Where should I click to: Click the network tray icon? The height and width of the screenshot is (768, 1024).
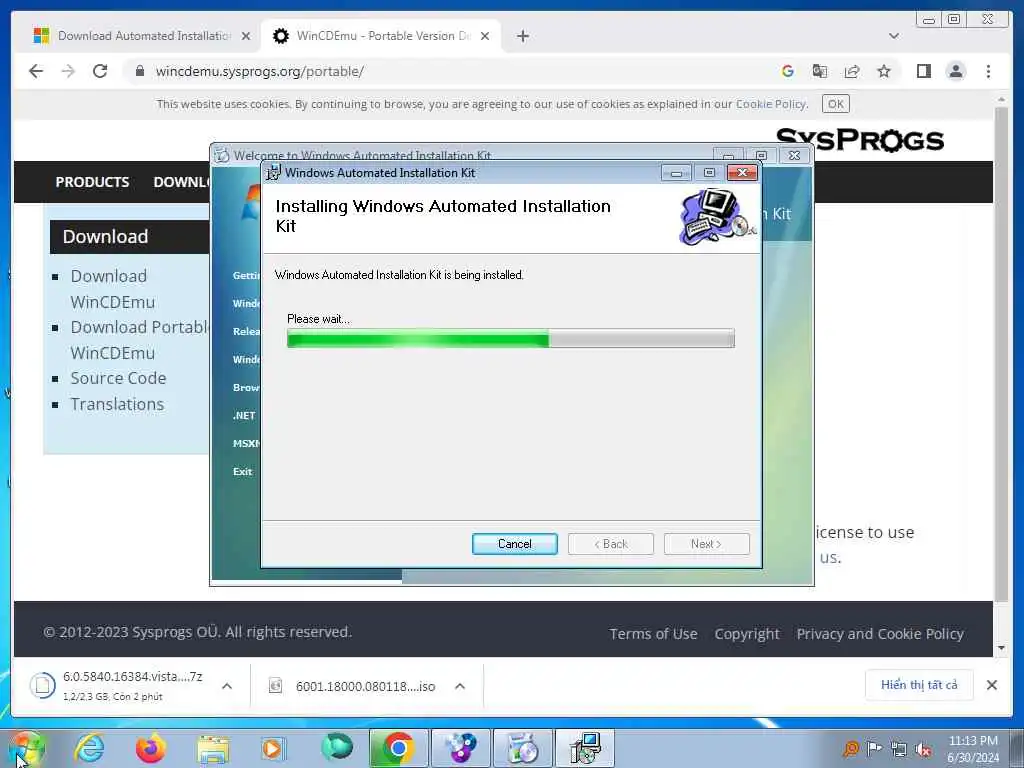click(x=899, y=750)
